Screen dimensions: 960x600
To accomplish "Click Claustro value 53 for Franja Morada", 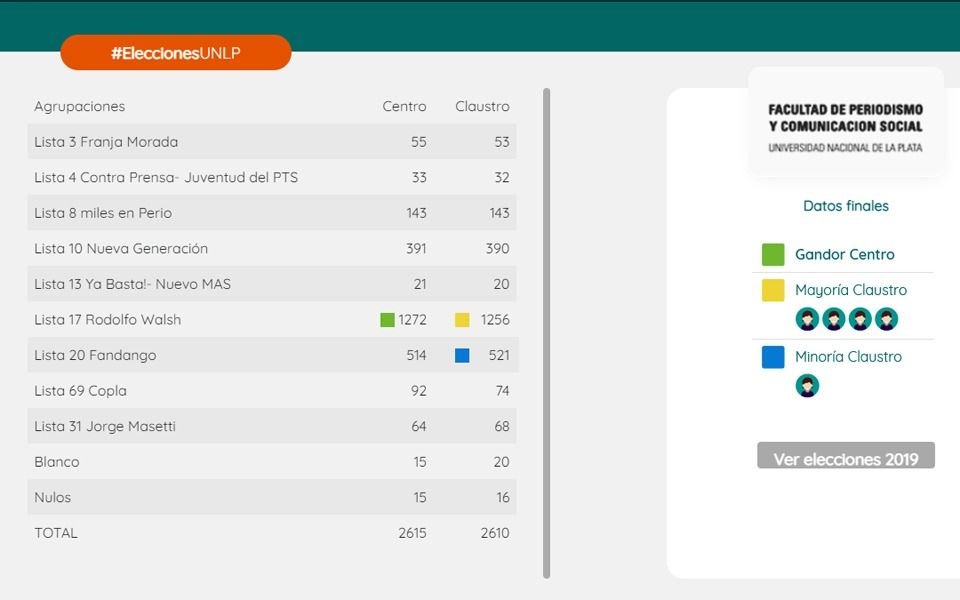I will [x=502, y=142].
